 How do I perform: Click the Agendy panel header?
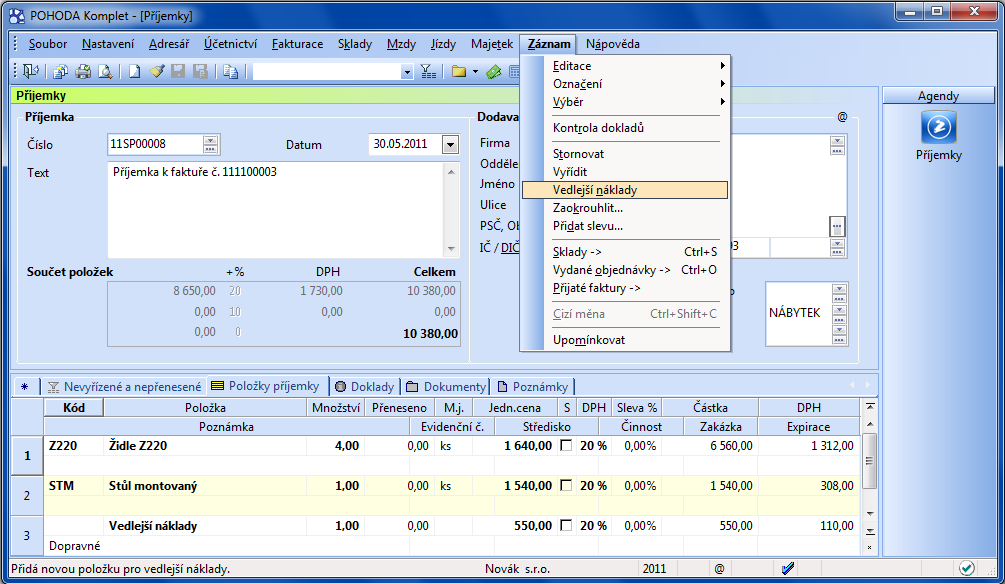(x=938, y=96)
